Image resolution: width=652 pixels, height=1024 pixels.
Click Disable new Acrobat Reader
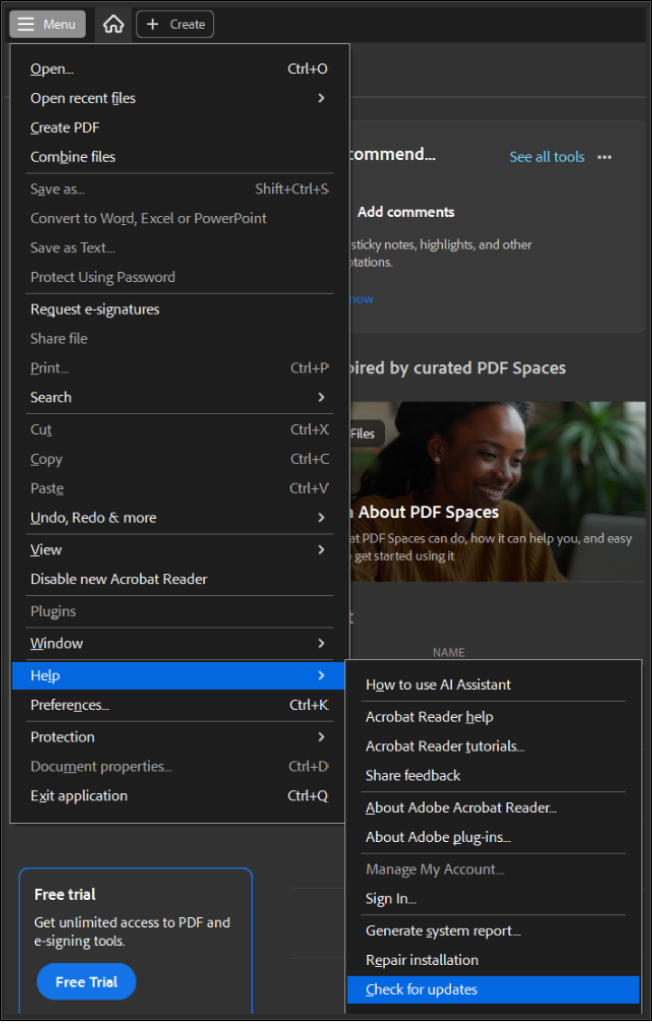tap(119, 579)
